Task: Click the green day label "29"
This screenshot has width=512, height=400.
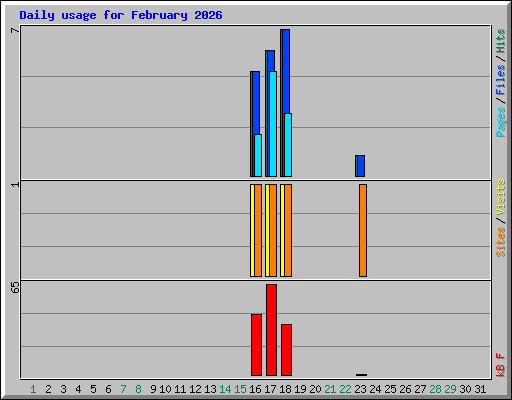Action: click(450, 389)
